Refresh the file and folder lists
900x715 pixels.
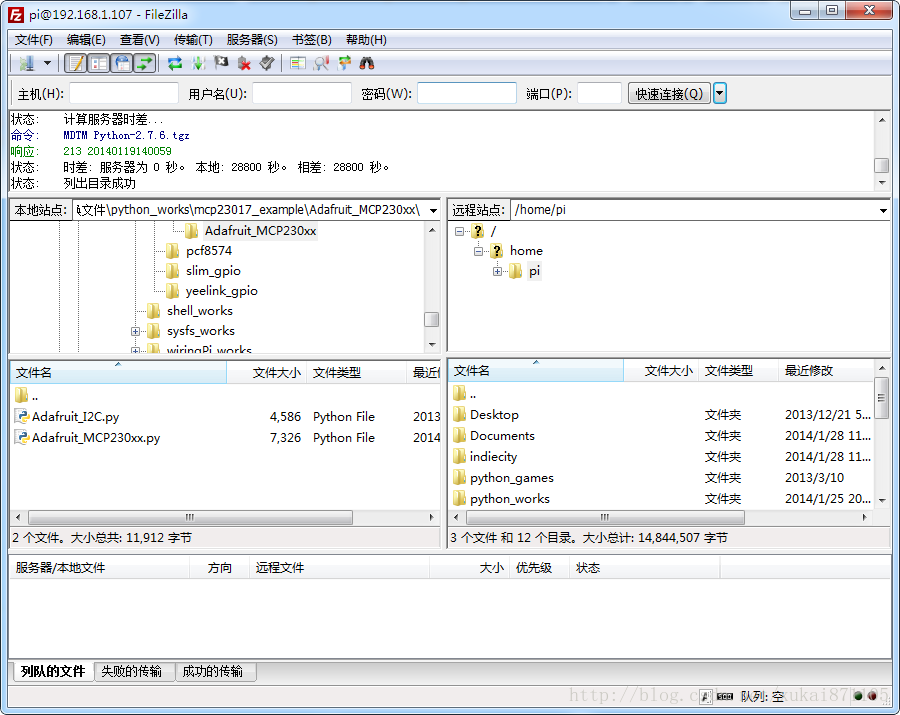pyautogui.click(x=174, y=63)
